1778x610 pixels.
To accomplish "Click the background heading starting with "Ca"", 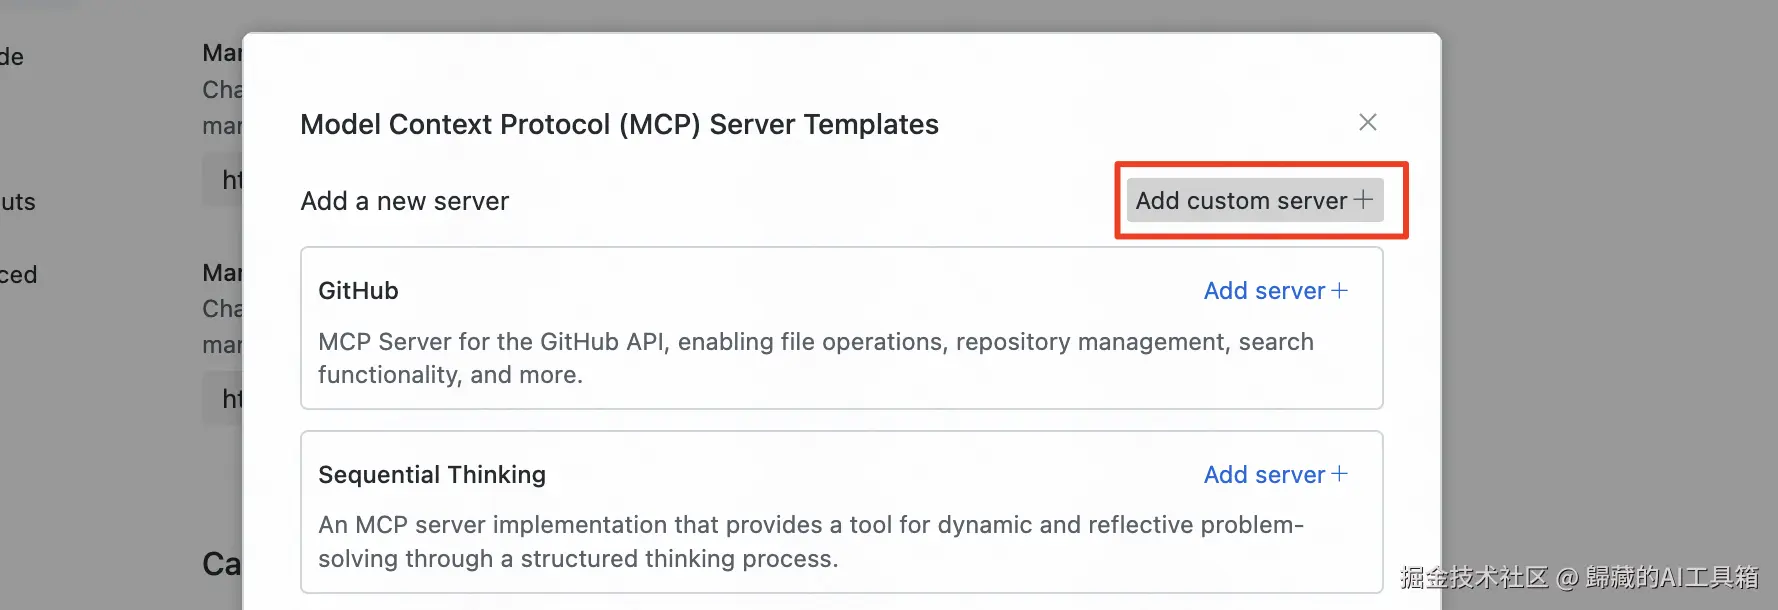I will tap(221, 564).
